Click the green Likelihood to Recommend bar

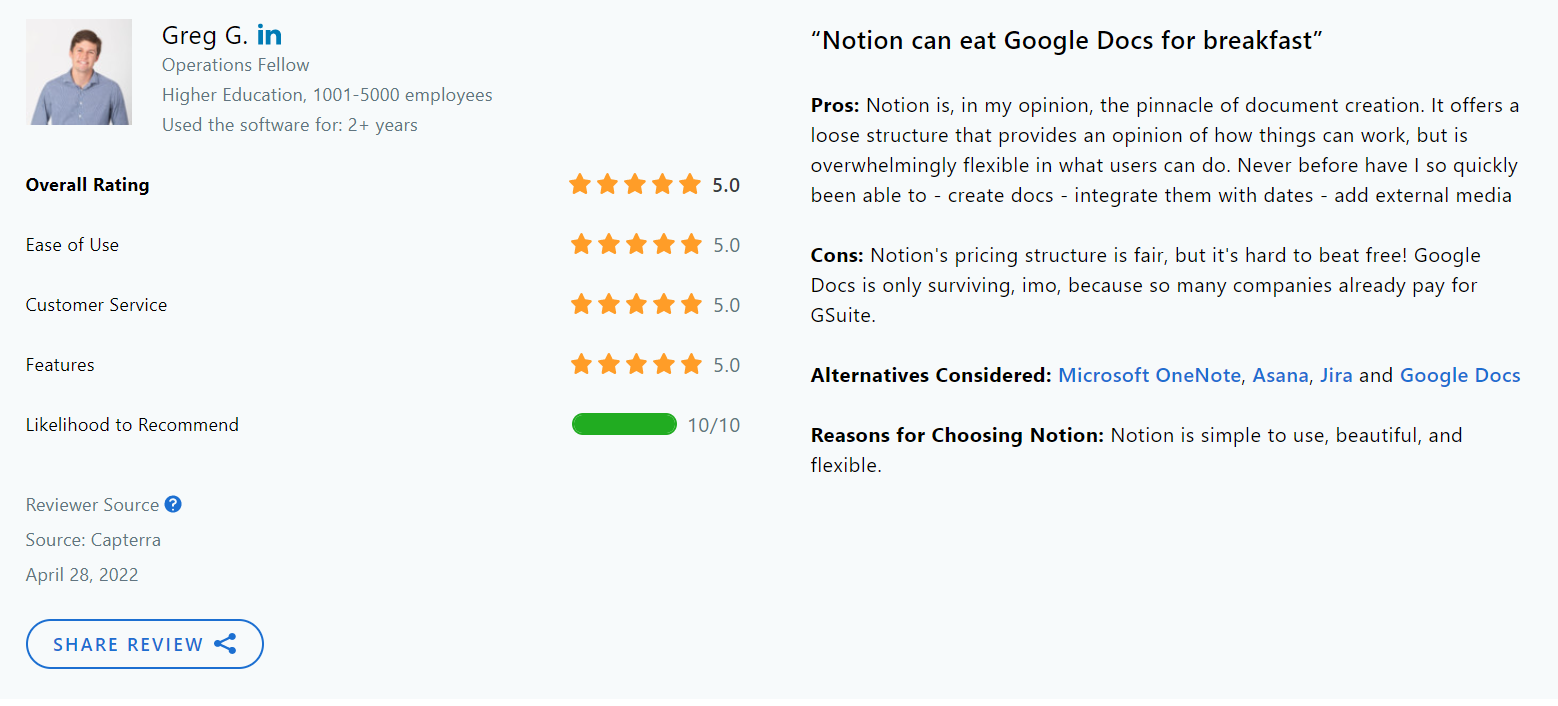pyautogui.click(x=624, y=424)
